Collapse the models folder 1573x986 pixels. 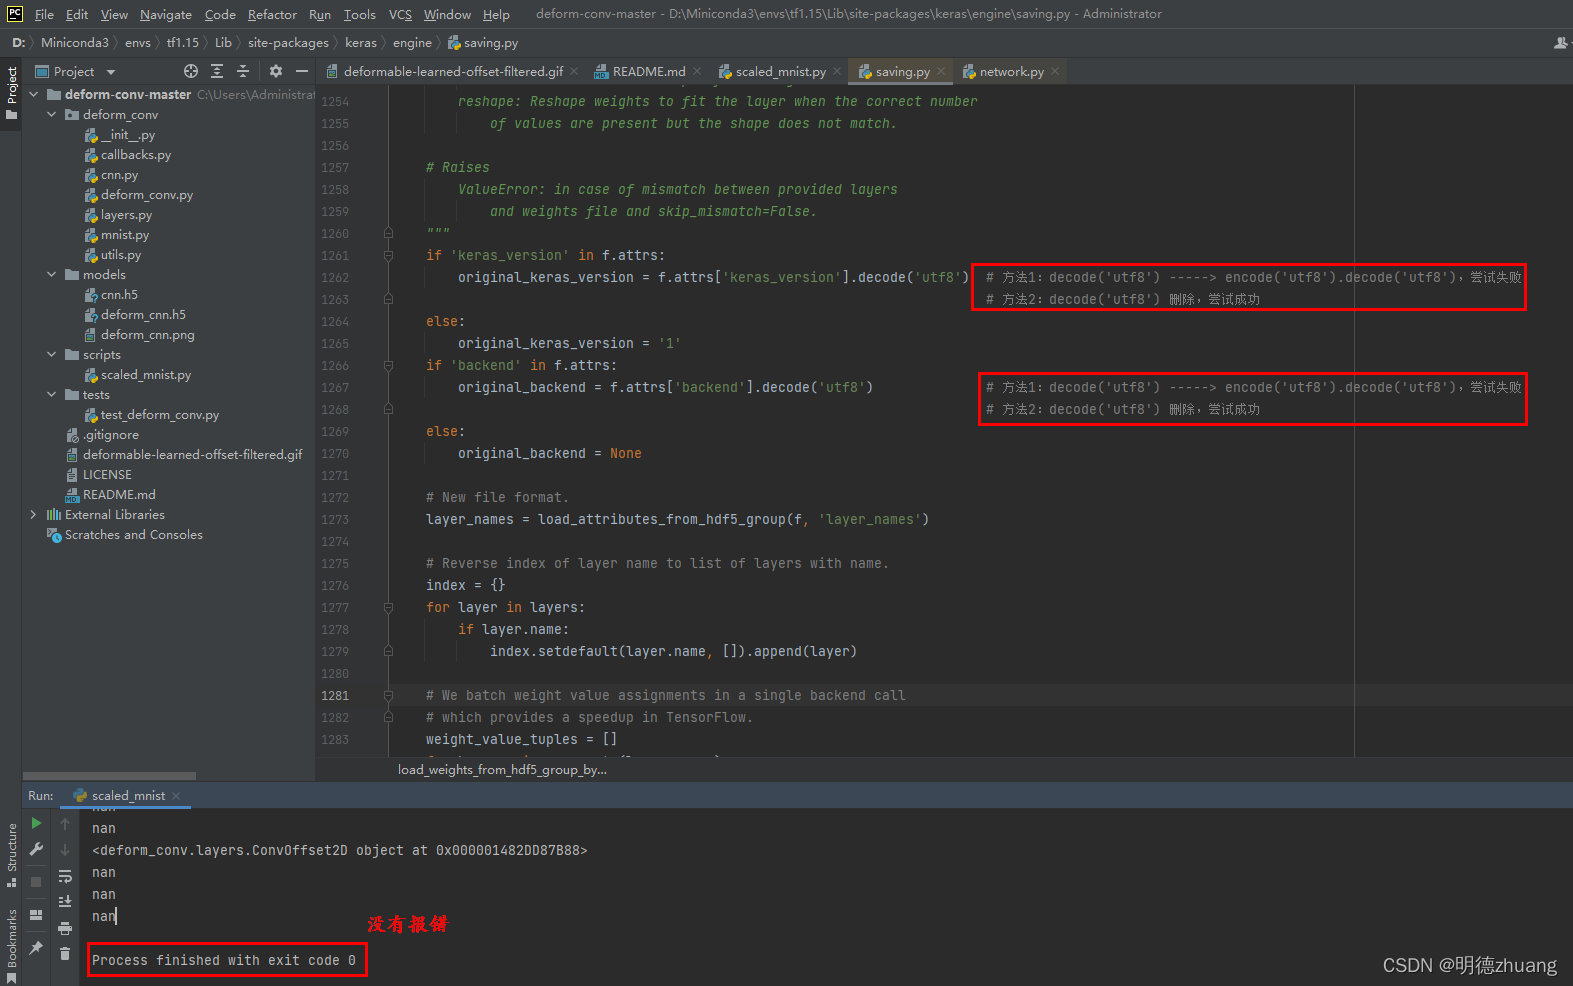point(51,274)
